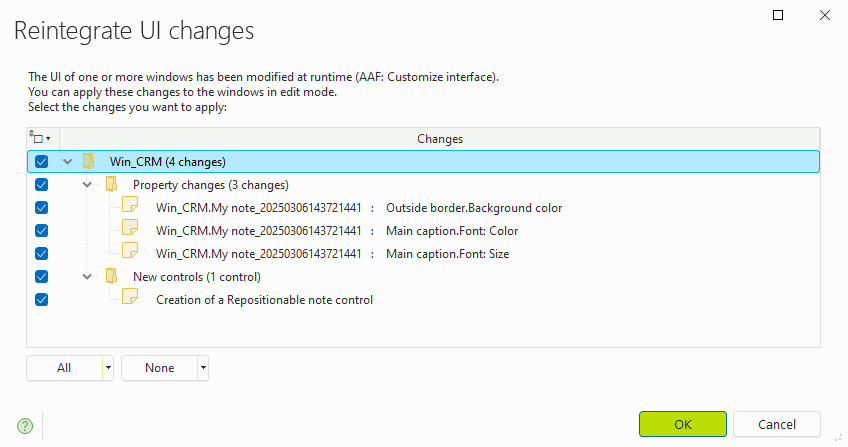The width and height of the screenshot is (848, 447).
Task: Open the dropdown arrow next to None
Action: pos(203,368)
